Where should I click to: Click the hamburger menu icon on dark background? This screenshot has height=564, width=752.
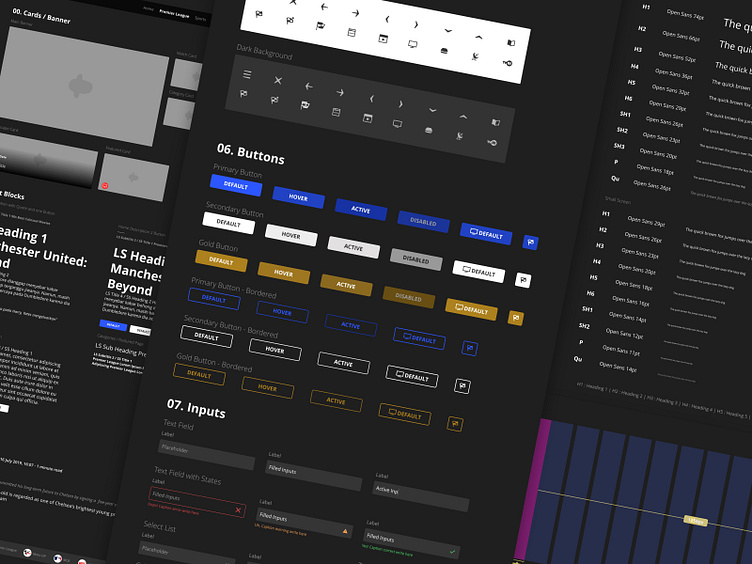coord(247,74)
